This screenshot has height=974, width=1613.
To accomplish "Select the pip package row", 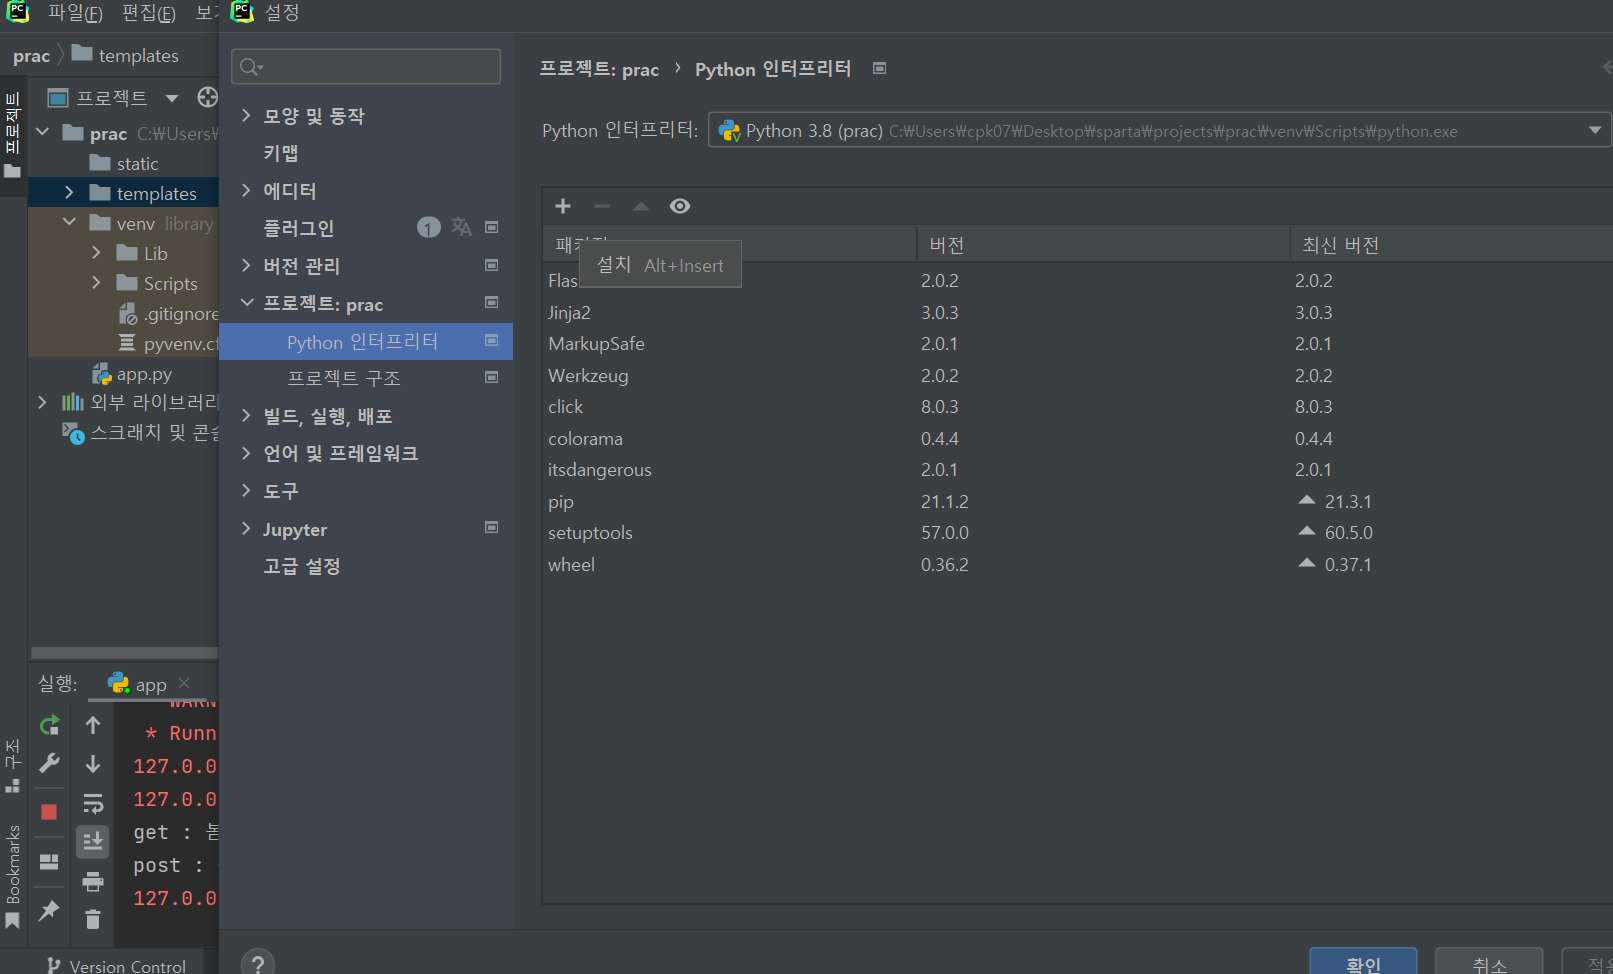I will click(x=1077, y=502).
